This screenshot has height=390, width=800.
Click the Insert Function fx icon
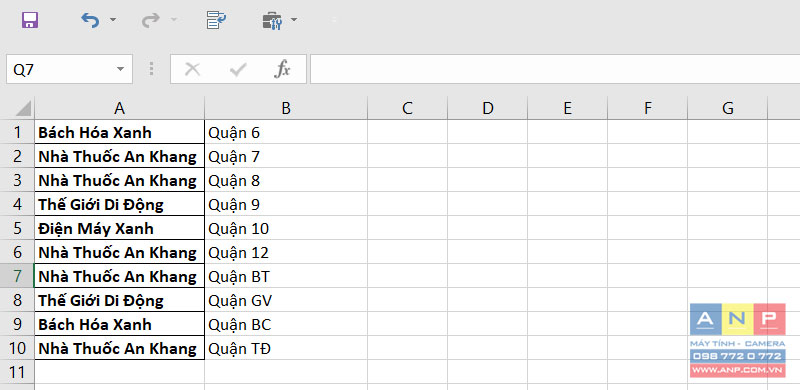(282, 69)
